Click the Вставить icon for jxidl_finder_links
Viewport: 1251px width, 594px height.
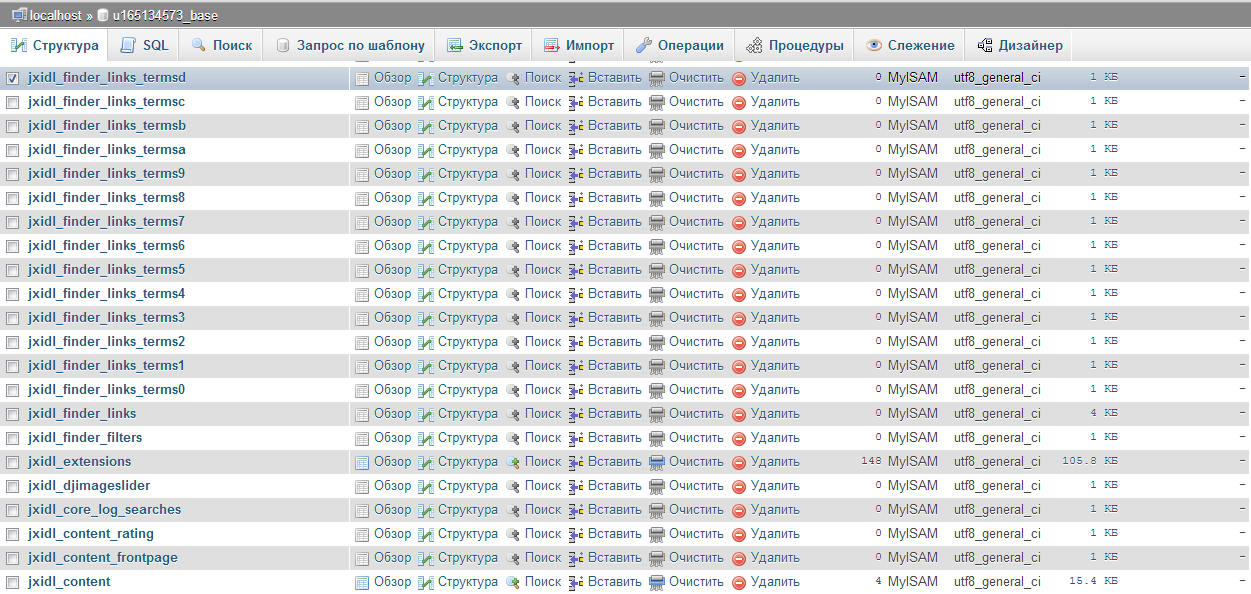click(576, 414)
